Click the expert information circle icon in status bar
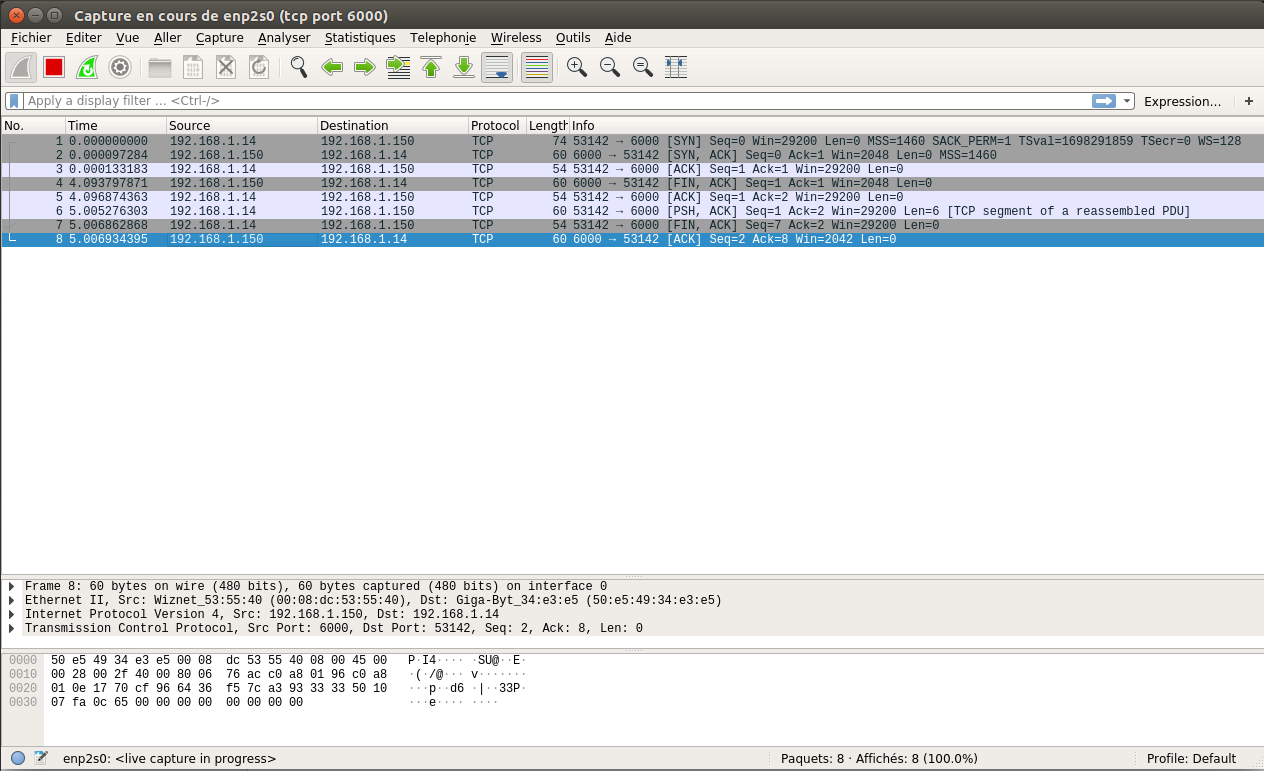Image resolution: width=1264 pixels, height=771 pixels. [x=18, y=758]
